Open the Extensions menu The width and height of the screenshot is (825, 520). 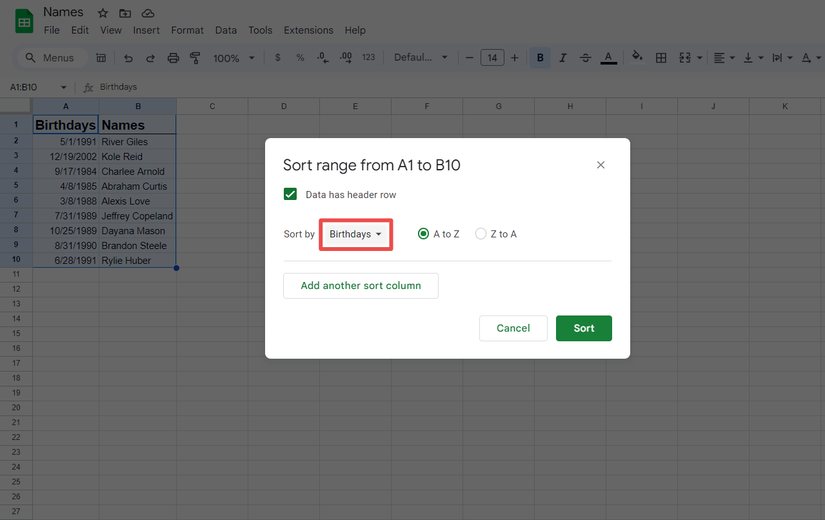point(309,30)
